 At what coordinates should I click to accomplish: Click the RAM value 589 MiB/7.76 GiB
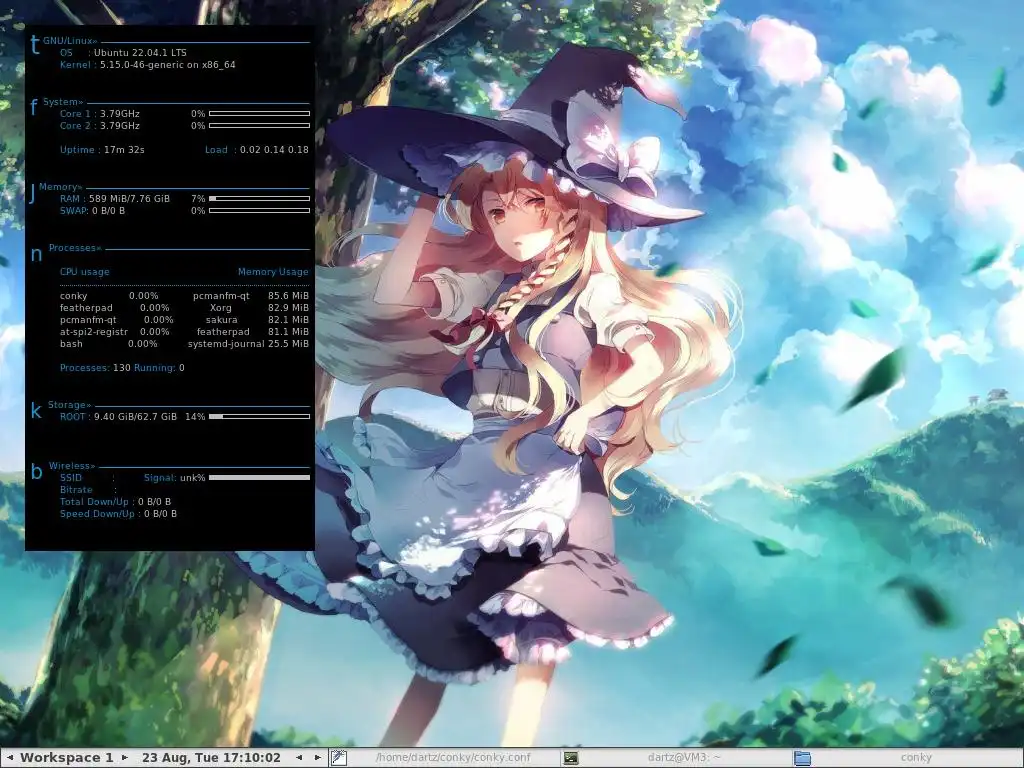tap(129, 199)
